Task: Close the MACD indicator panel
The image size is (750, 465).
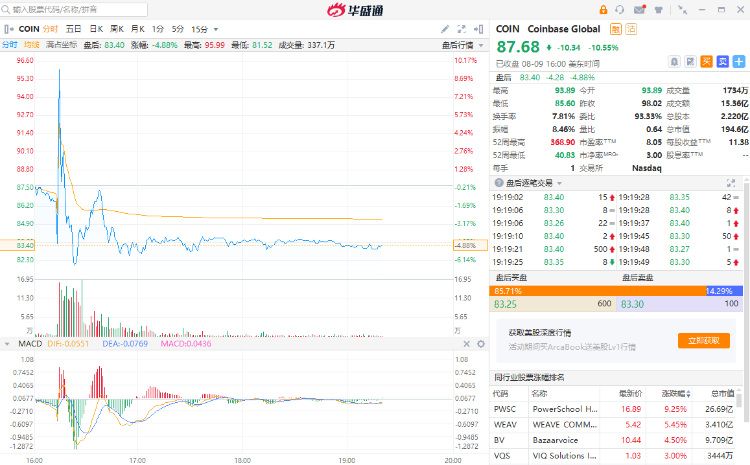Action: (467, 344)
